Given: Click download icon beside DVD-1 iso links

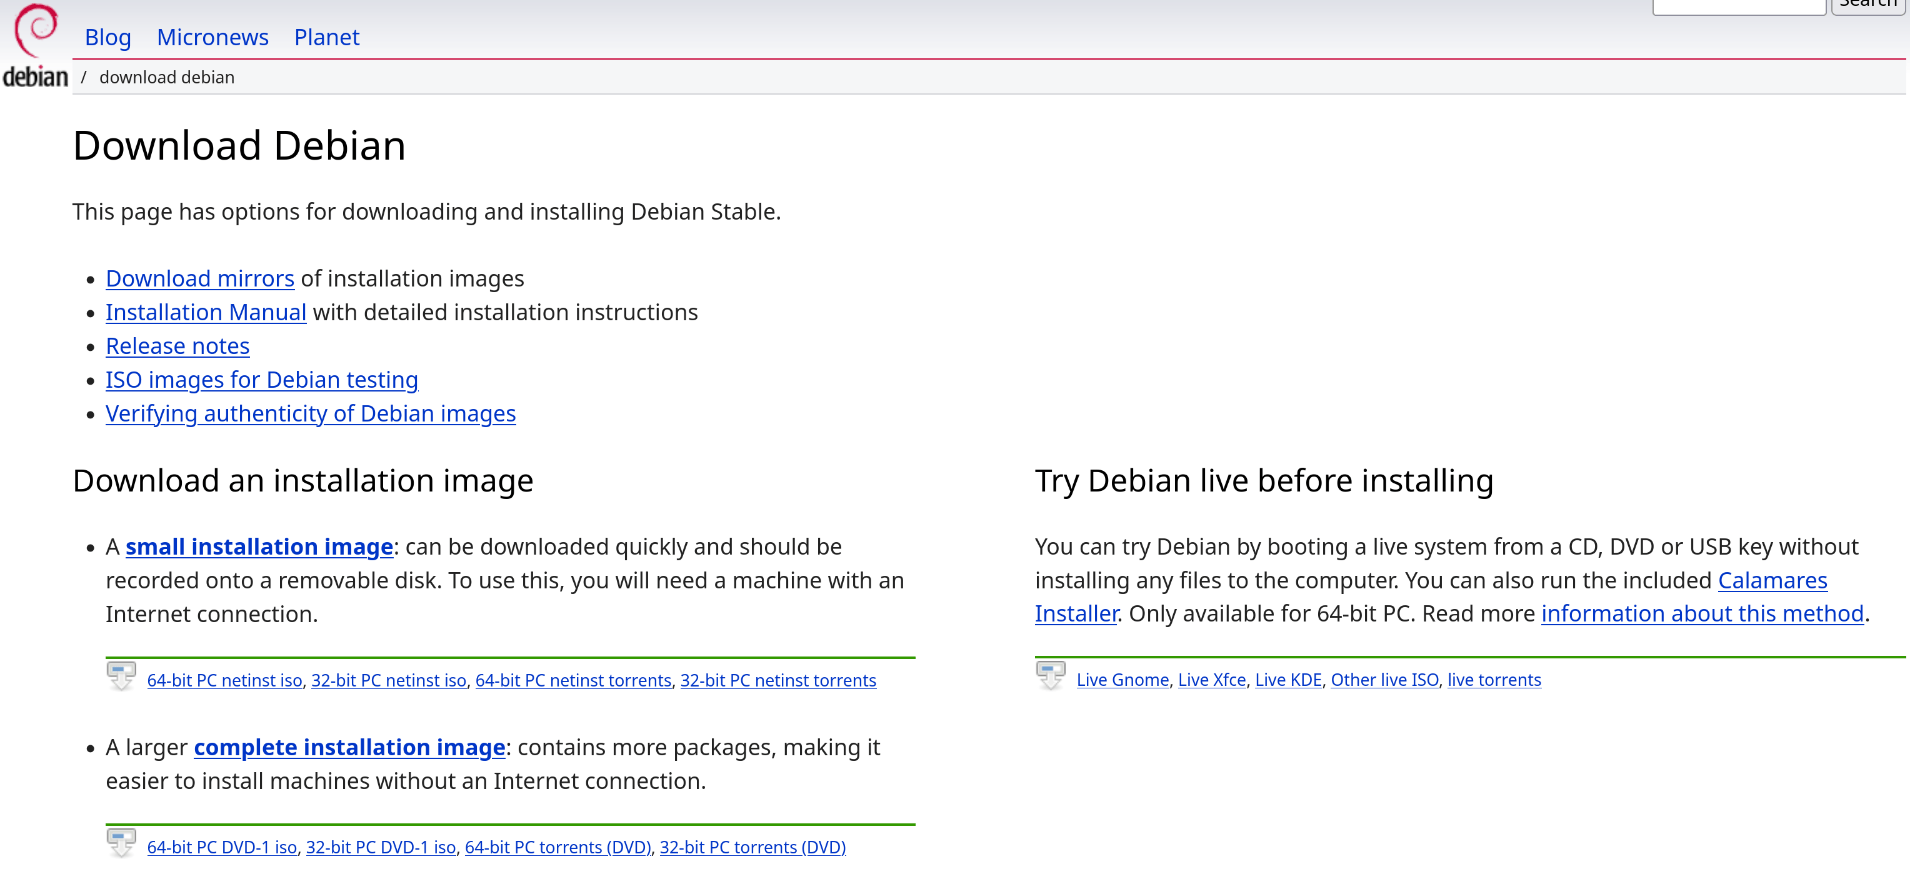Looking at the screenshot, I should (121, 843).
